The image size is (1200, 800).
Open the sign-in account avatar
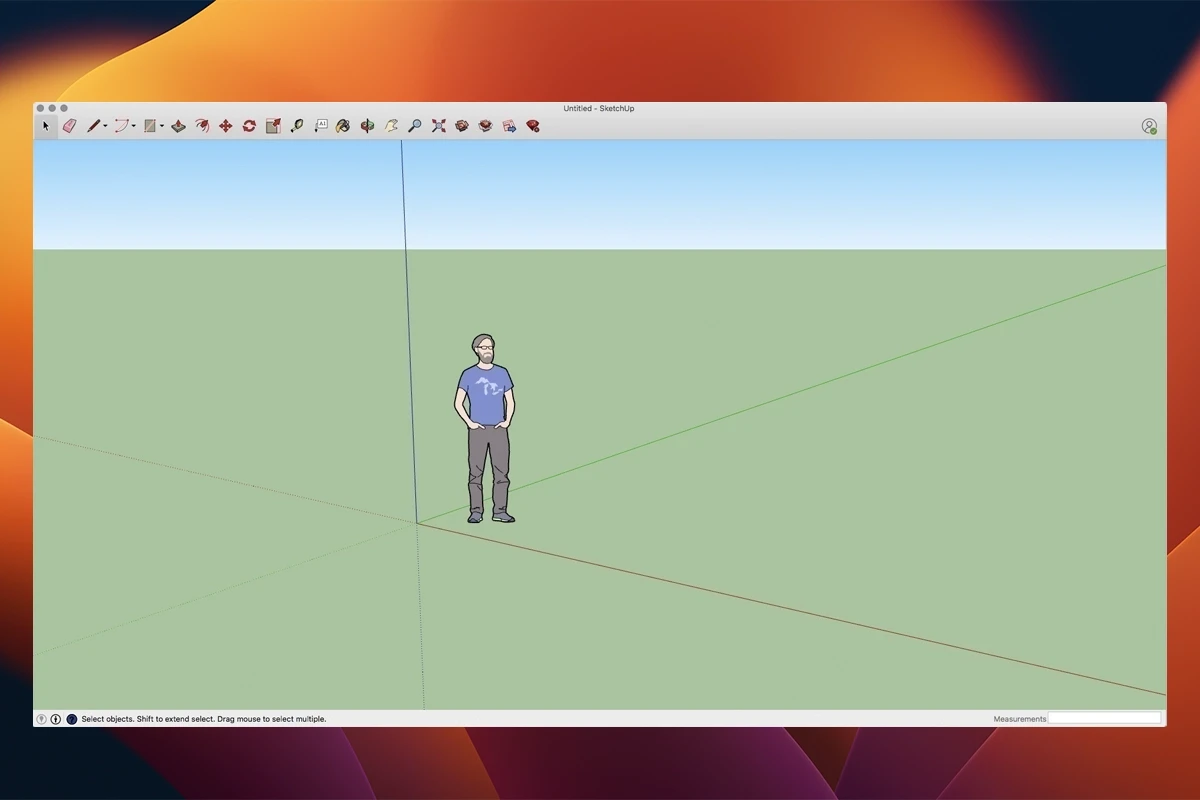tap(1148, 125)
